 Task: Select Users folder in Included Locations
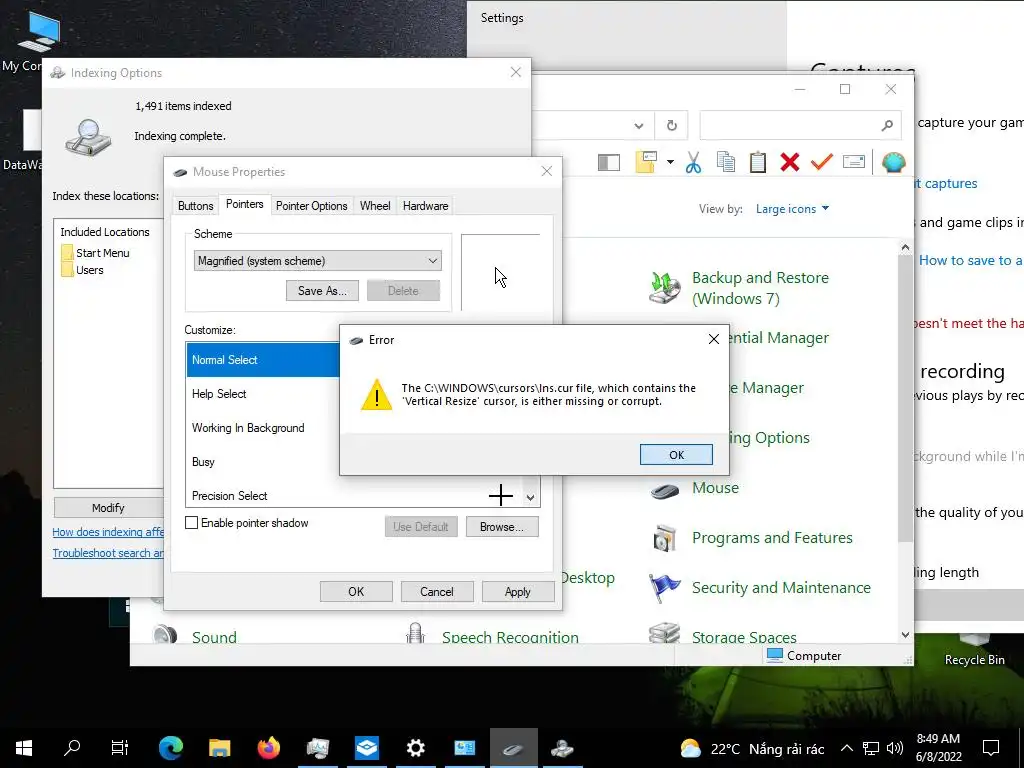click(x=82, y=270)
